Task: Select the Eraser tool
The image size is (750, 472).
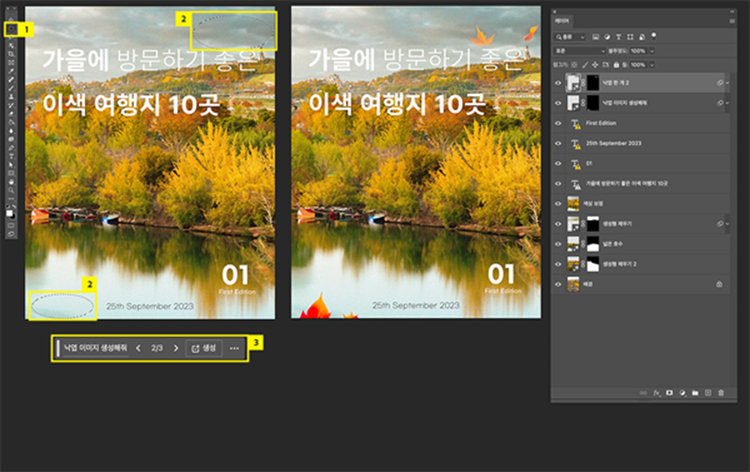Action: pos(11,114)
